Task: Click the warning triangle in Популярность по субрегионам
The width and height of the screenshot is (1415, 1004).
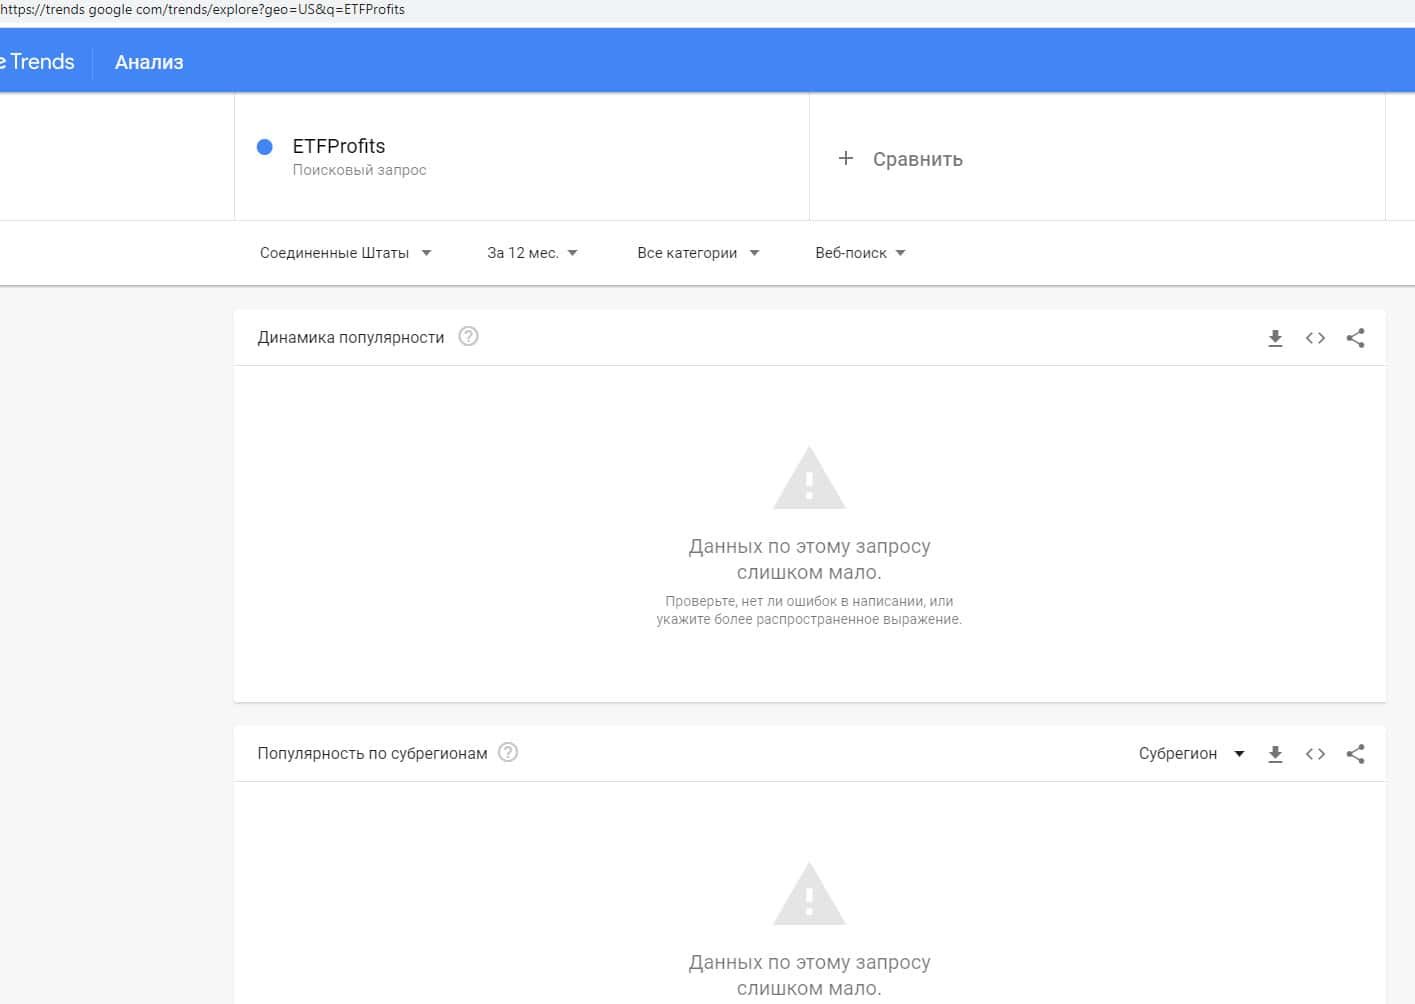Action: [809, 894]
